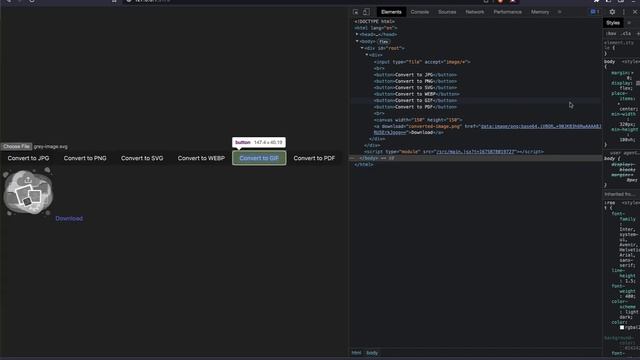Screen dimensions: 640x360
Task: Show more DevTools tabs chevron
Action: coord(560,12)
